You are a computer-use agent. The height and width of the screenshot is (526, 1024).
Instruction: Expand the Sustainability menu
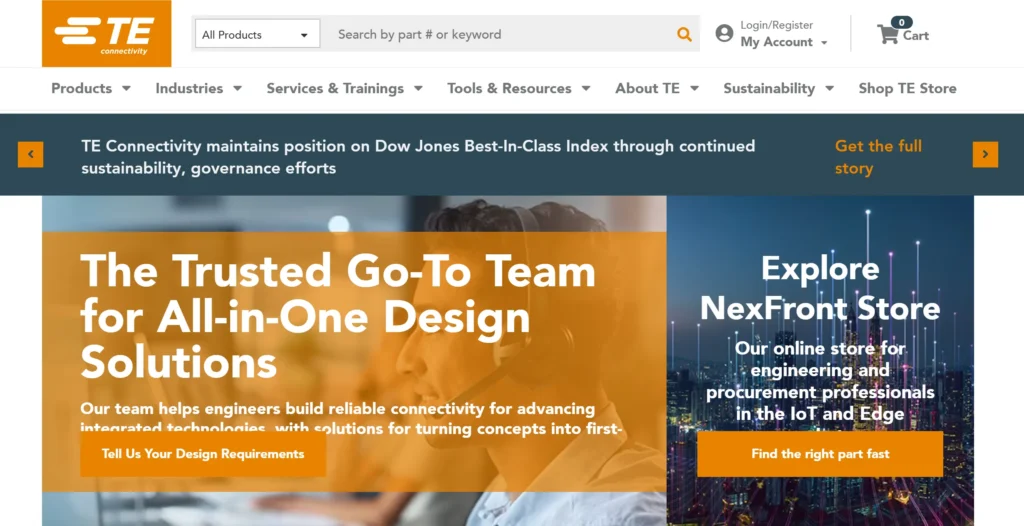tap(778, 88)
